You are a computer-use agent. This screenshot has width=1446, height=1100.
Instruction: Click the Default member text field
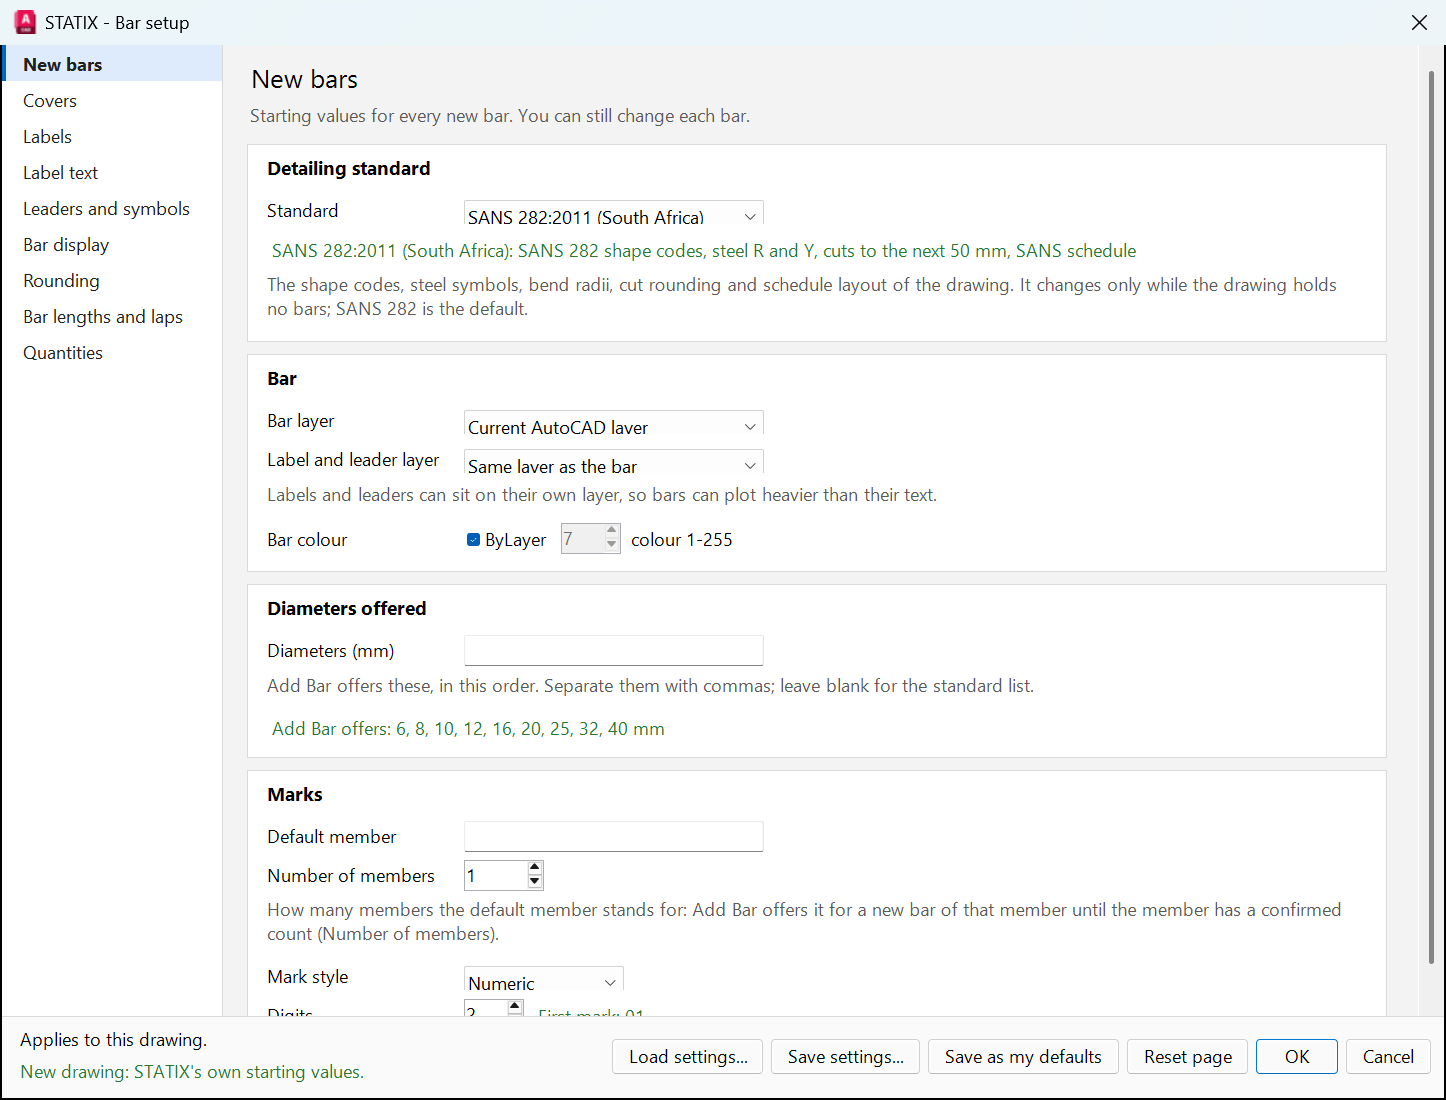point(614,837)
